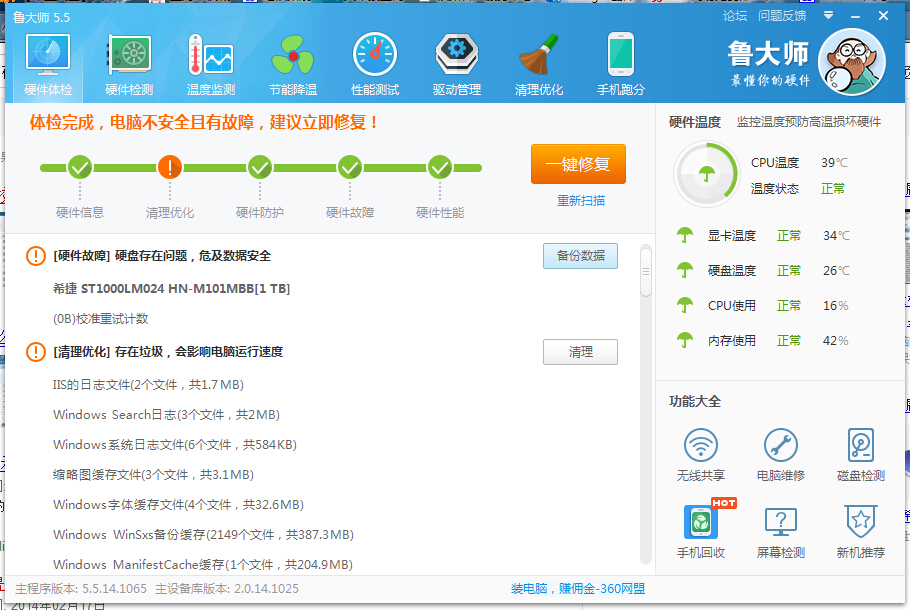Open the 手机跑分 phone benchmark tab
Screen dimensions: 910x610
(620, 65)
